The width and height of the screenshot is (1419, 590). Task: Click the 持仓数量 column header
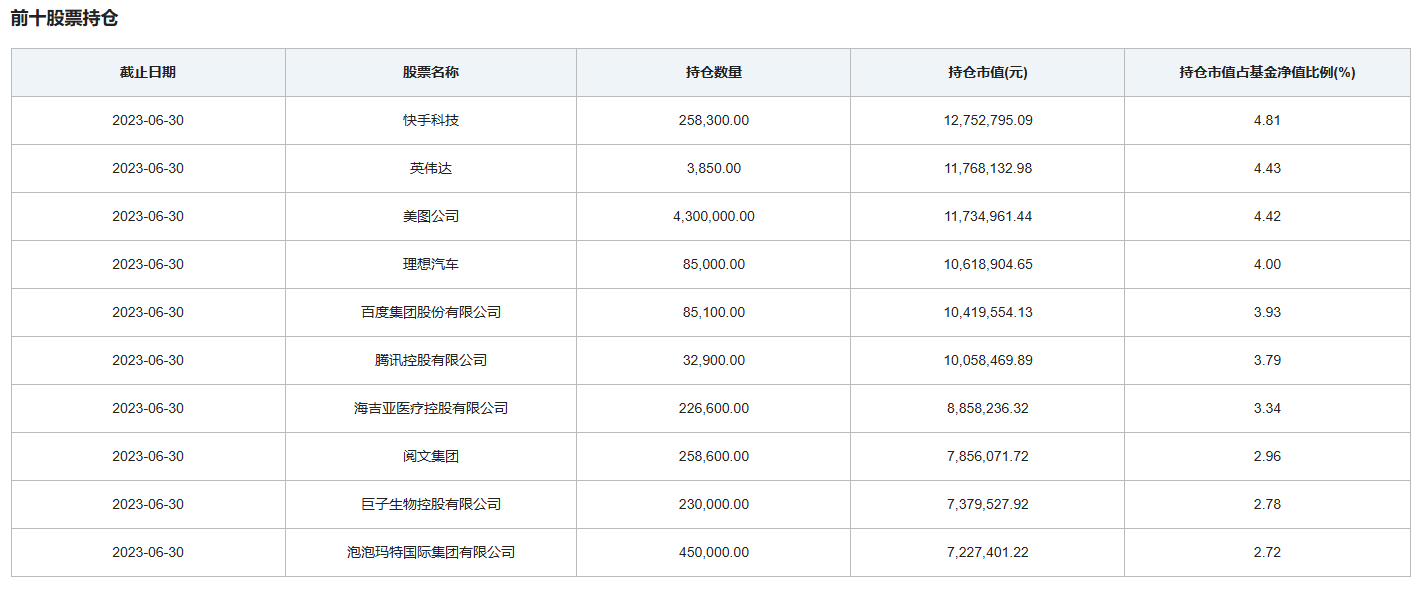[x=714, y=73]
